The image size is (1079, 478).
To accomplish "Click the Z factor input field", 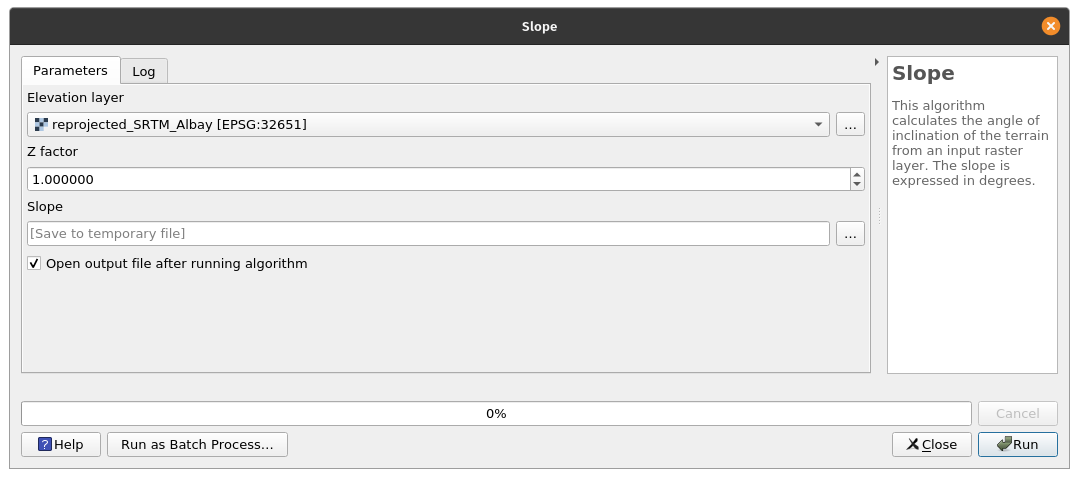I will coord(437,179).
